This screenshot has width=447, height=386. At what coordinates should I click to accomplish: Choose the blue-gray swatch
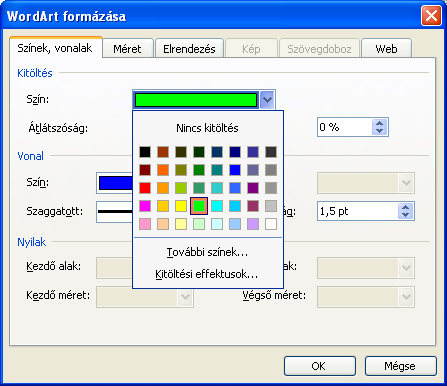click(x=253, y=170)
